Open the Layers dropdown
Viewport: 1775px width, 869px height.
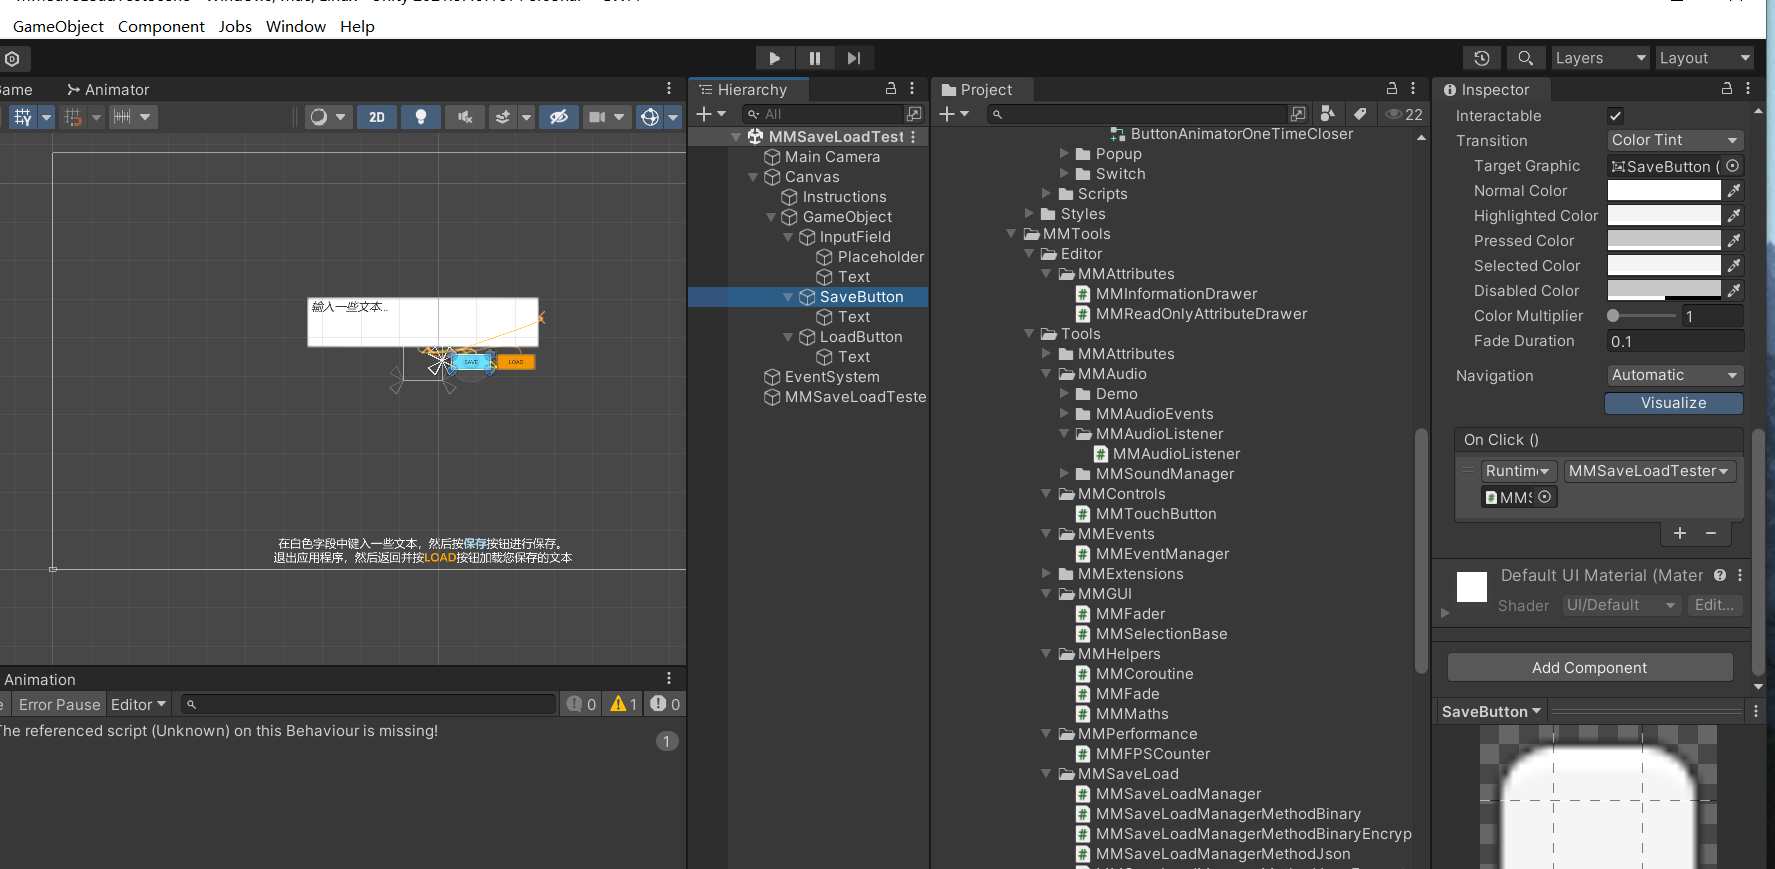[1599, 58]
